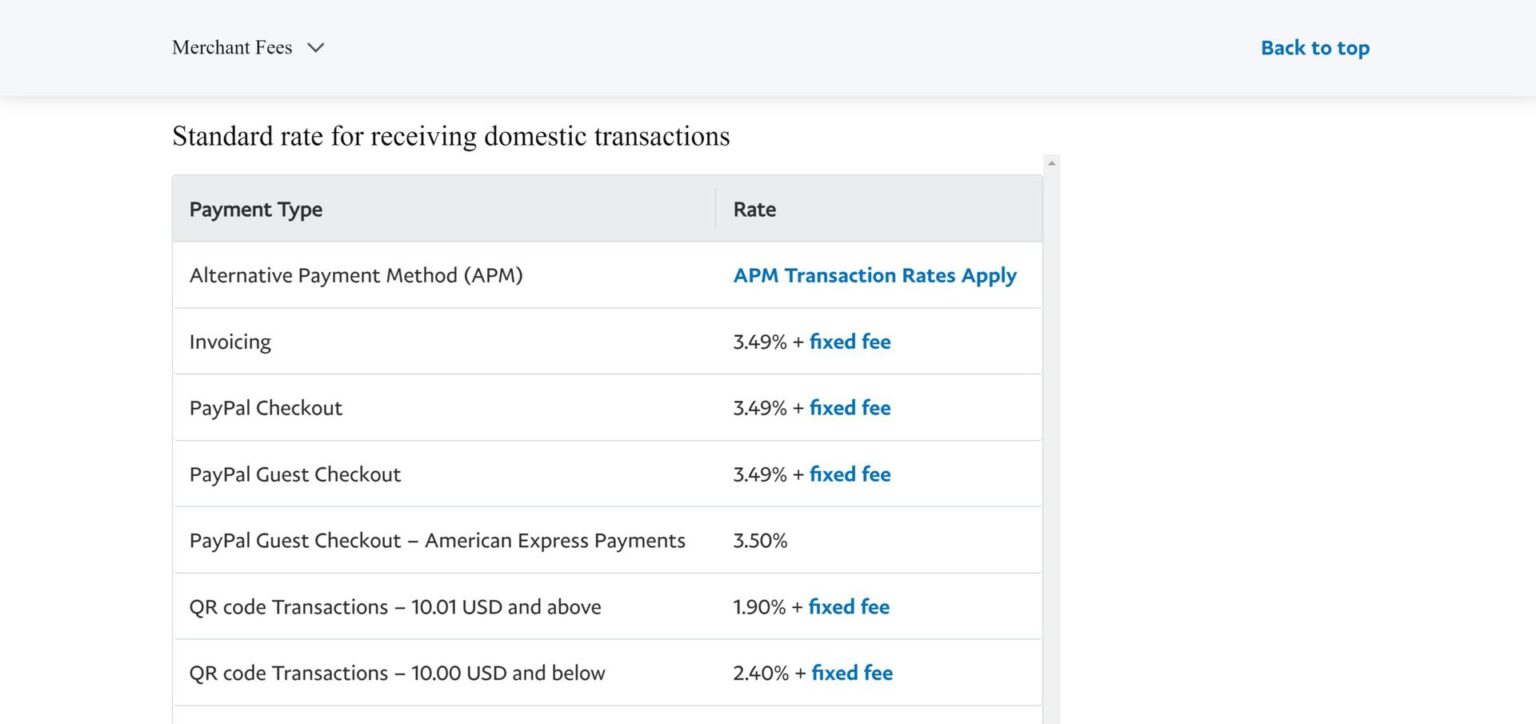Expand the Merchant Fees section dropdown
1536x724 pixels.
click(249, 47)
